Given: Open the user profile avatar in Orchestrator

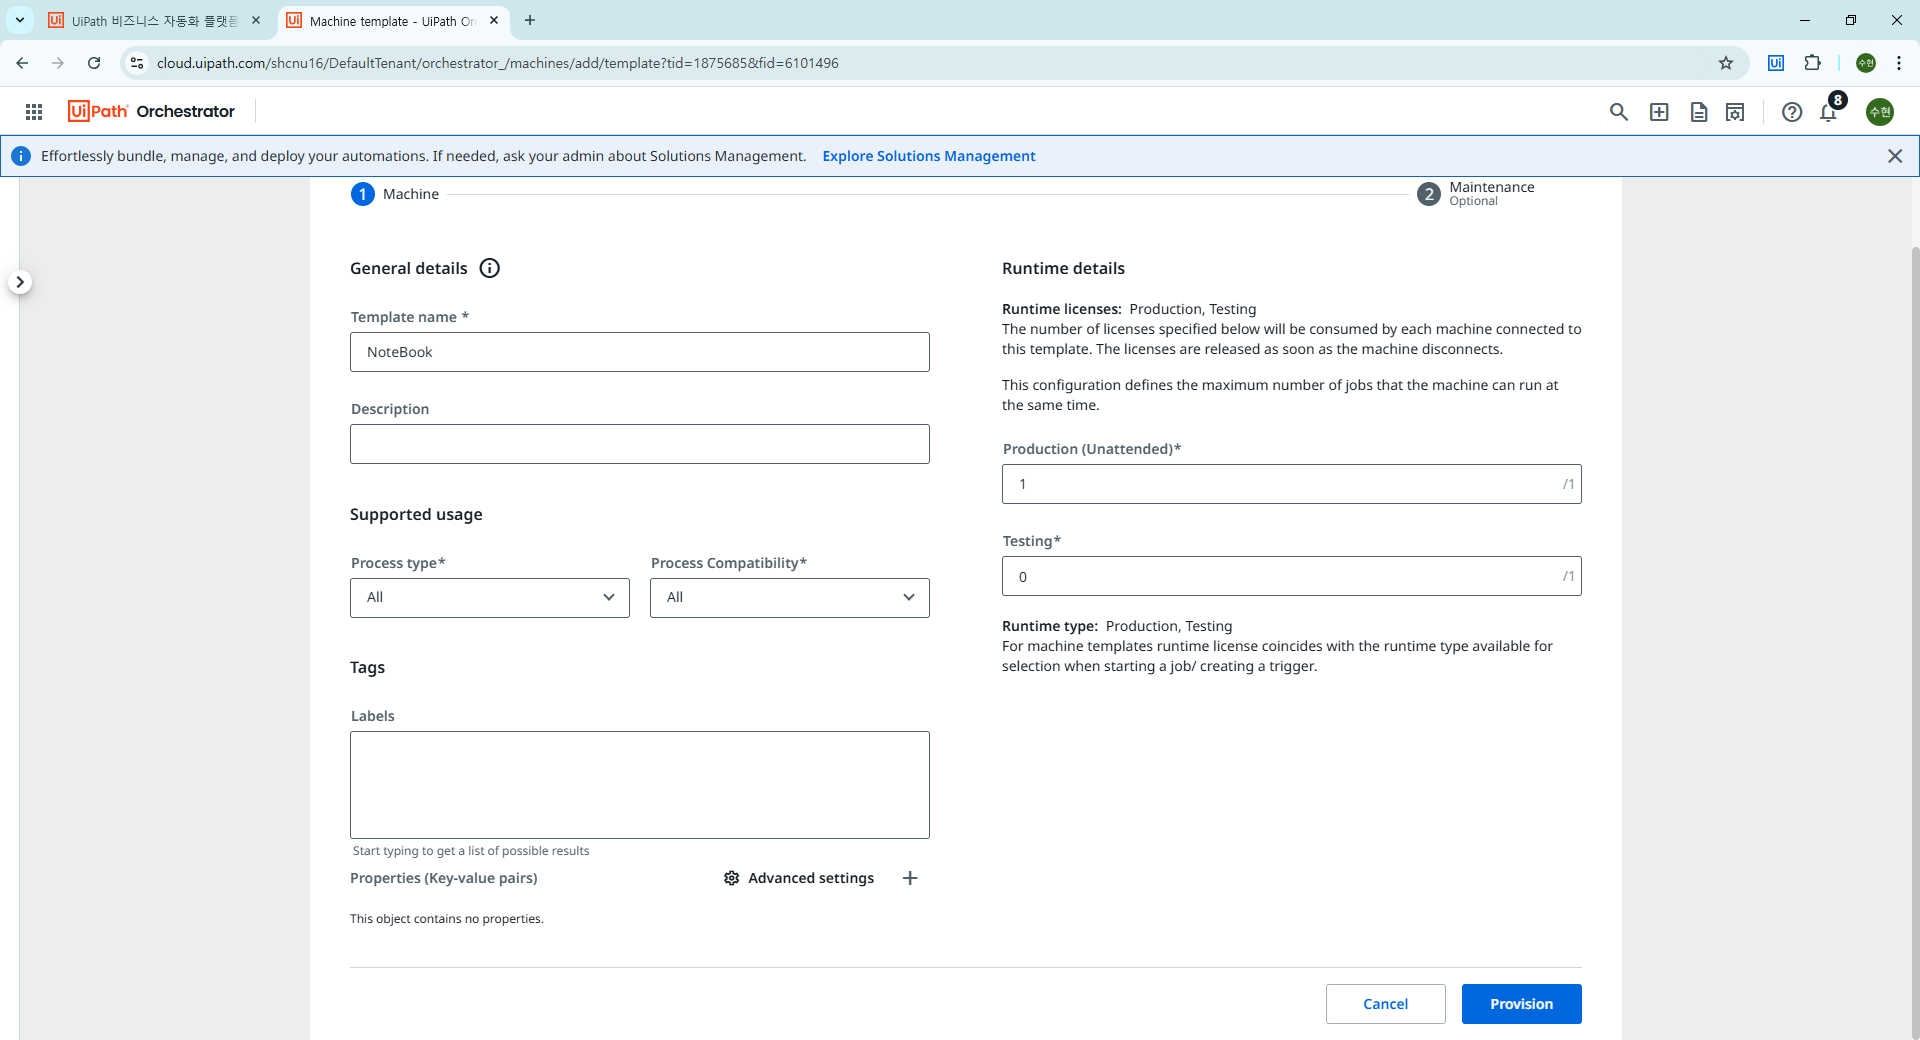Looking at the screenshot, I should (x=1880, y=112).
